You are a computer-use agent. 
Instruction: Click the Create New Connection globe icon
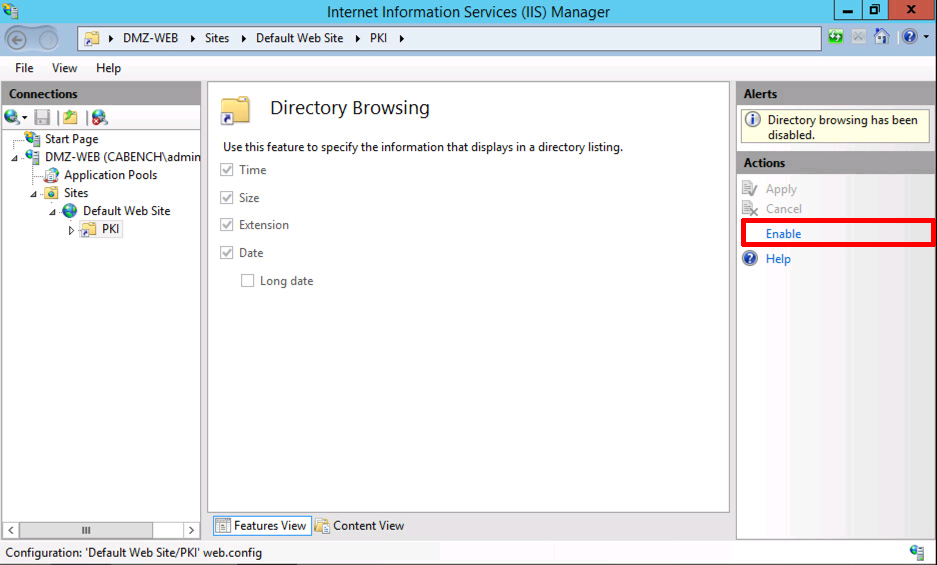tap(11, 117)
